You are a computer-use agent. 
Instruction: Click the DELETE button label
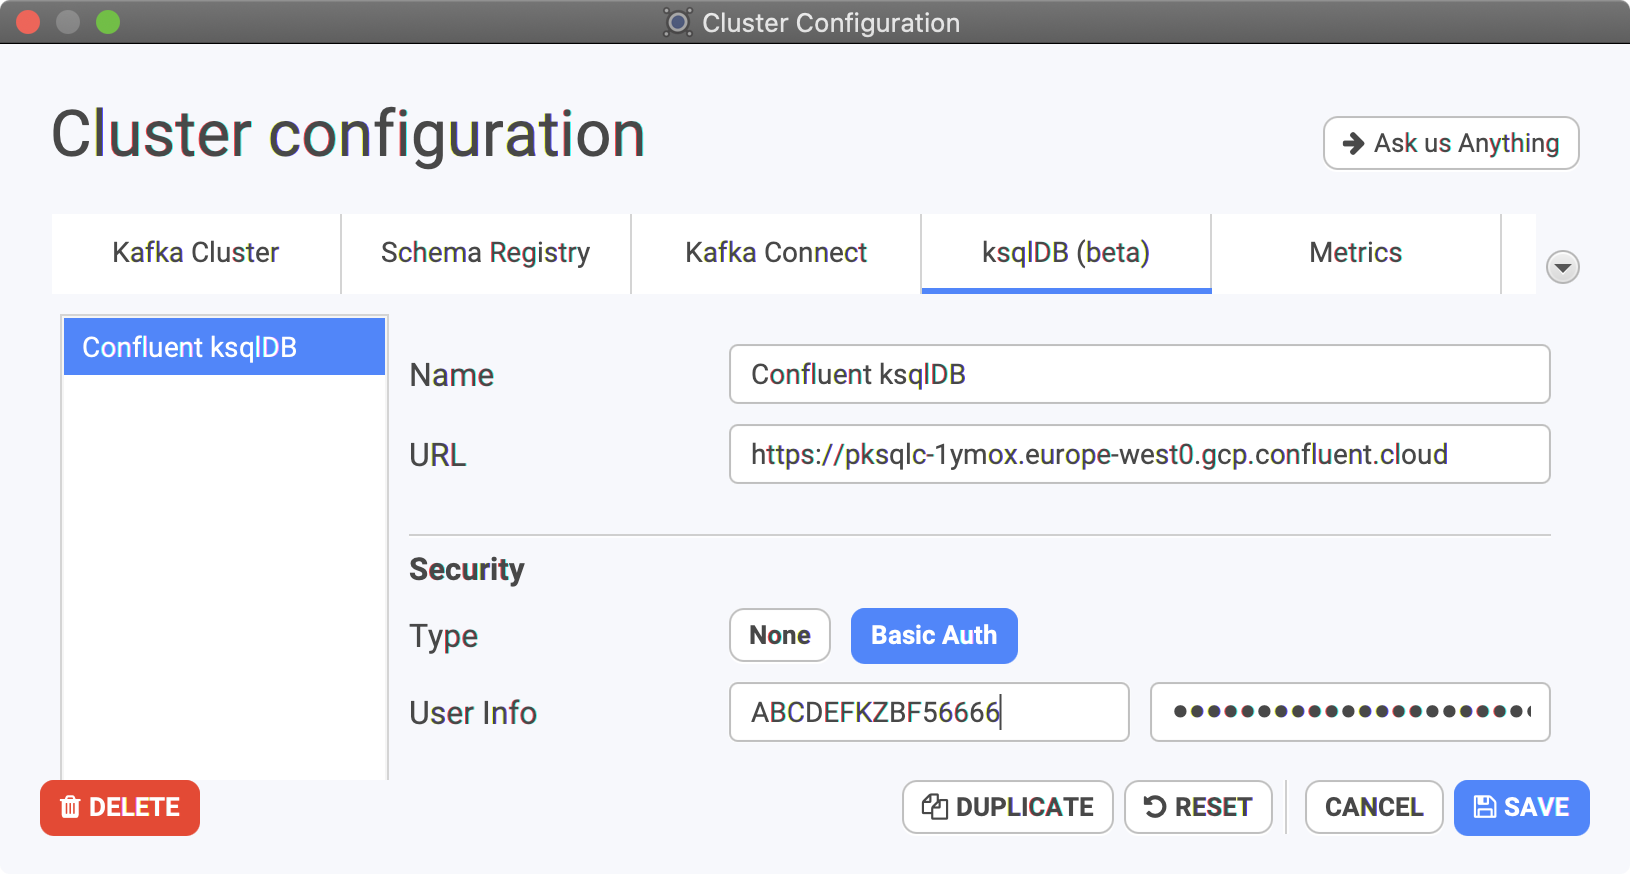pos(135,807)
